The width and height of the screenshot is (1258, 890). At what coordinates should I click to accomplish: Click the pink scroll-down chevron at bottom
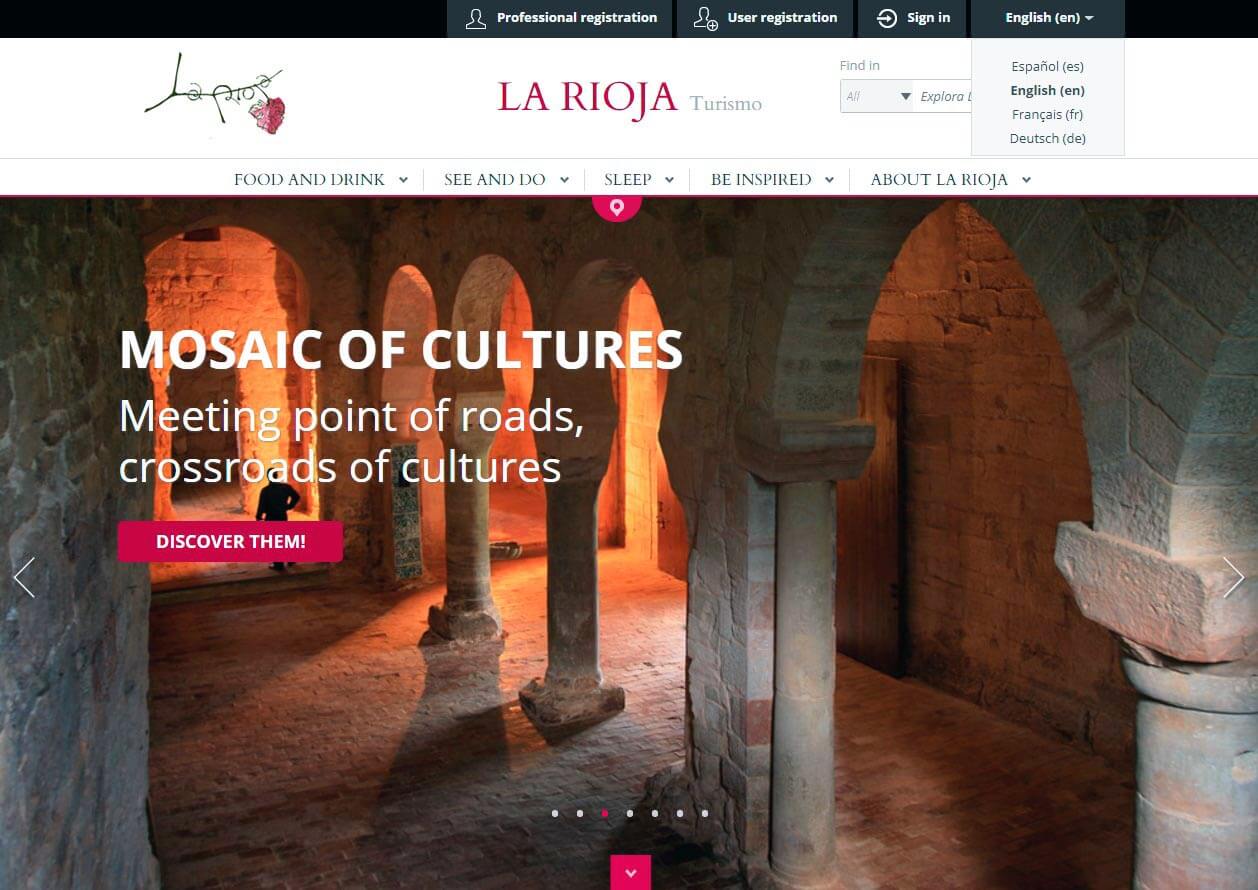coord(630,872)
